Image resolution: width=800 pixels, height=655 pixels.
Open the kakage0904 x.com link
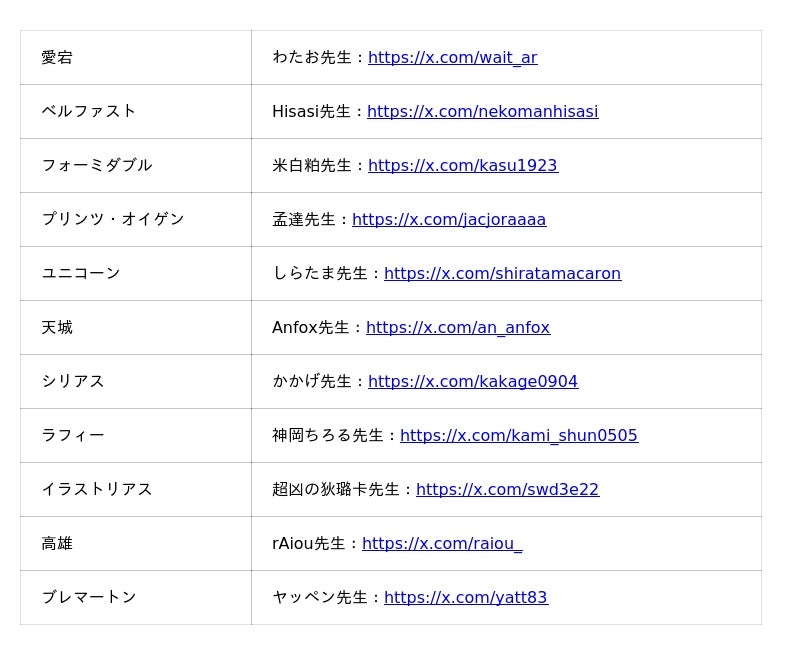click(x=472, y=382)
